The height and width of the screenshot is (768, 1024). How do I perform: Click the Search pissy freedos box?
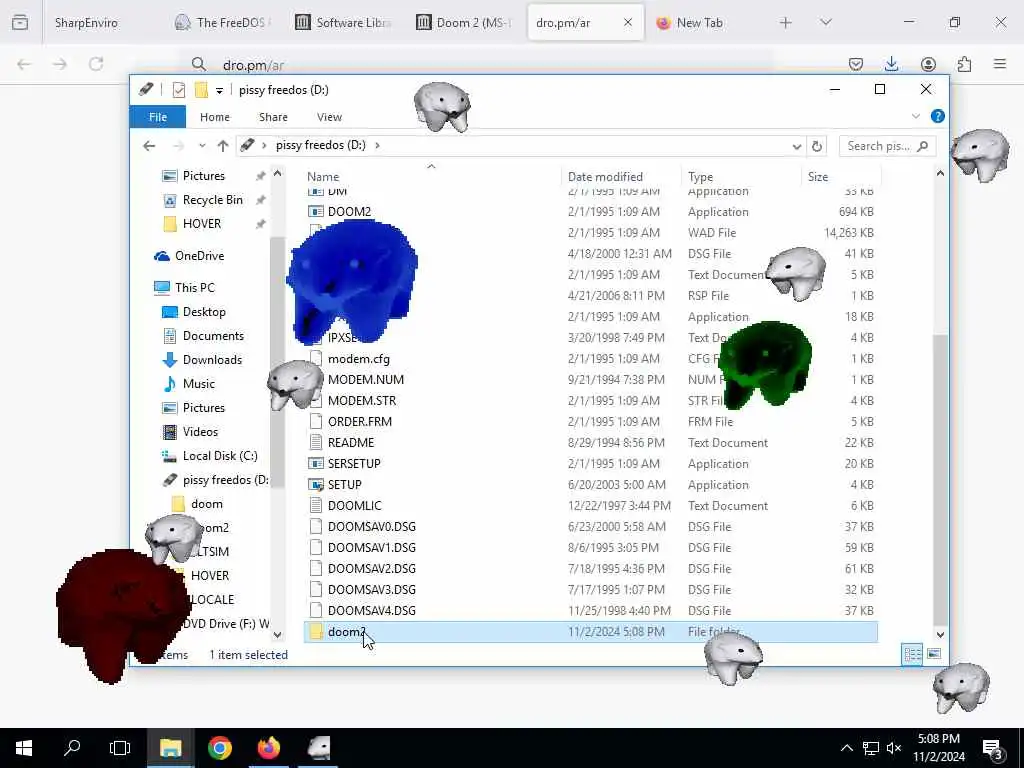886,146
